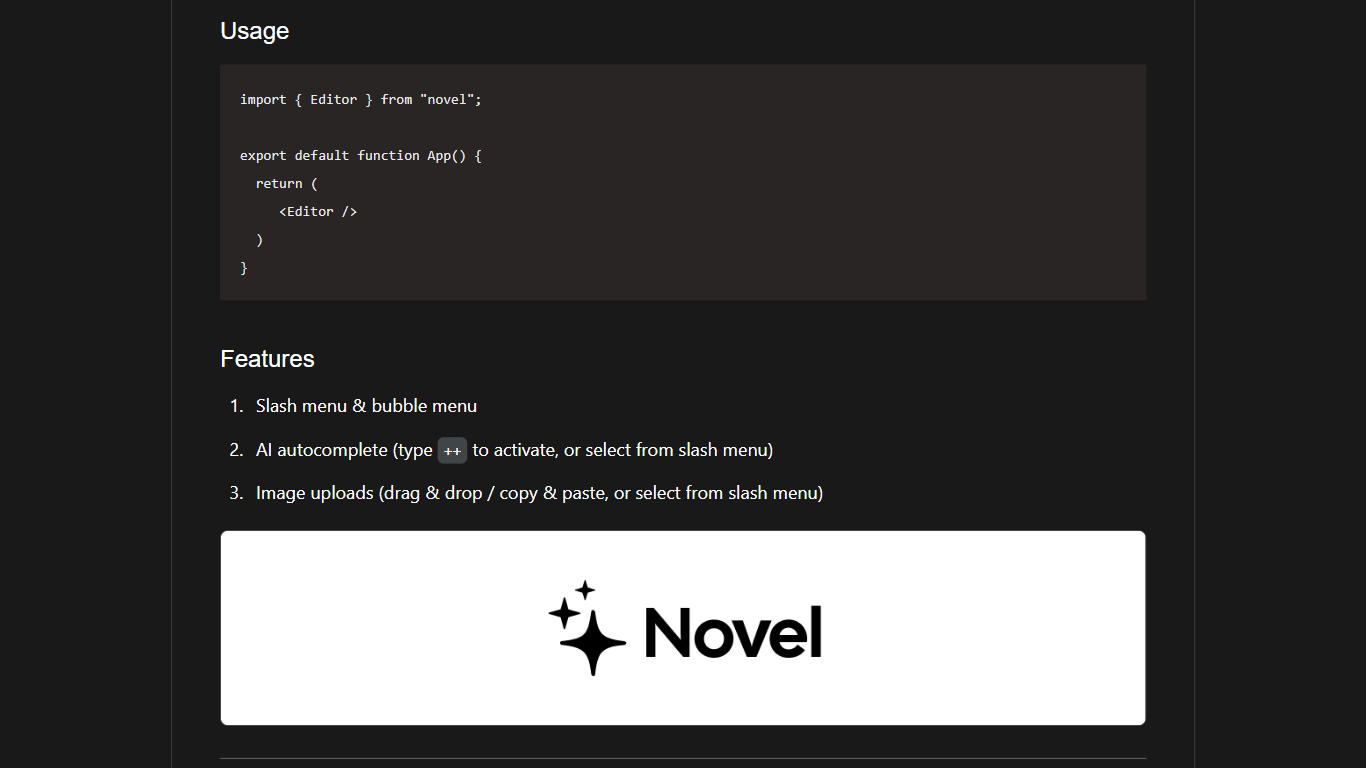
Task: Click the Slash menu & bubble menu item
Action: tap(366, 406)
